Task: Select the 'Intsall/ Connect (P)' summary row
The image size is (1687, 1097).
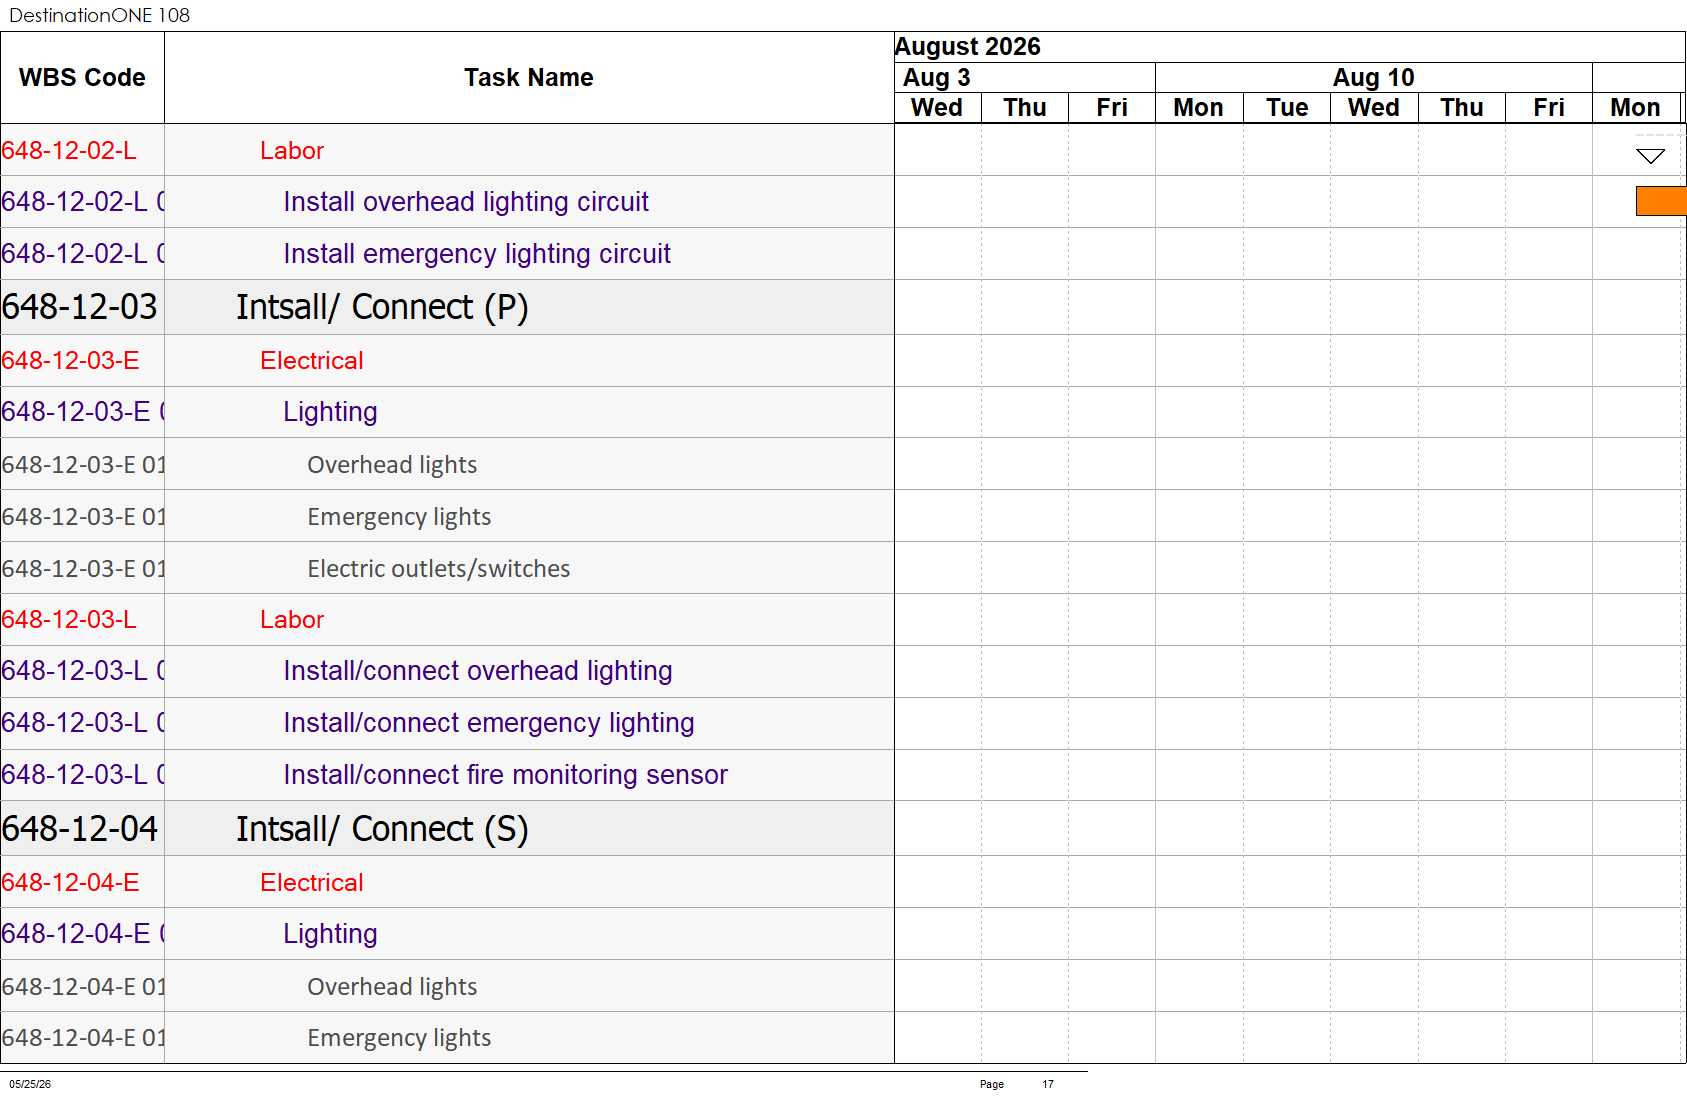Action: 382,307
